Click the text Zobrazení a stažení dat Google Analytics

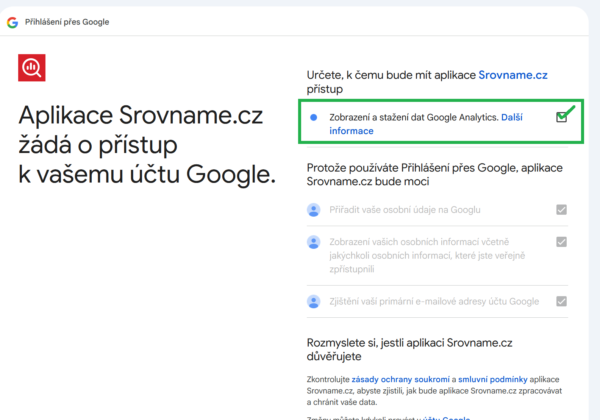point(414,117)
